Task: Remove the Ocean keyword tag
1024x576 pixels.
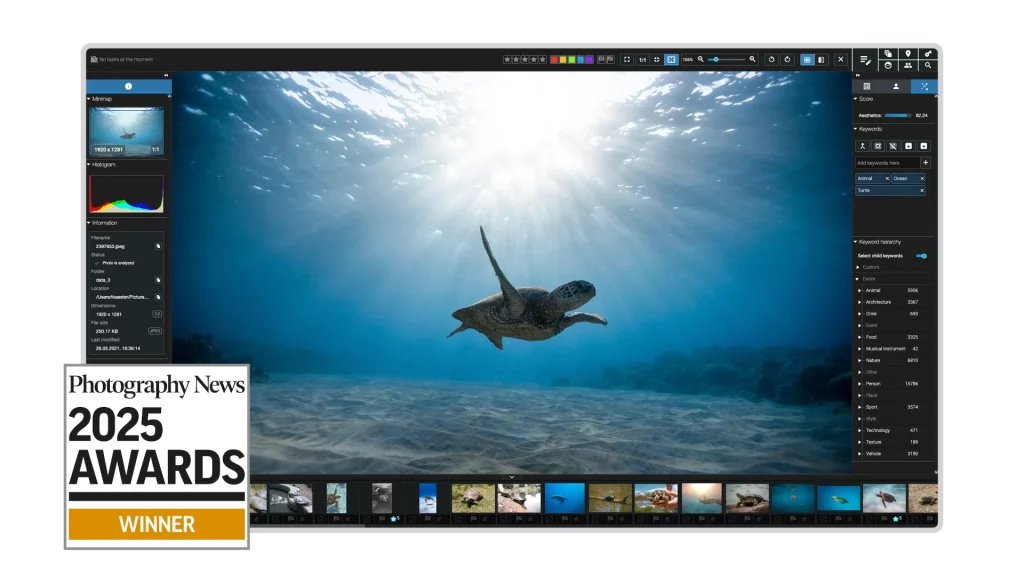Action: coord(921,178)
